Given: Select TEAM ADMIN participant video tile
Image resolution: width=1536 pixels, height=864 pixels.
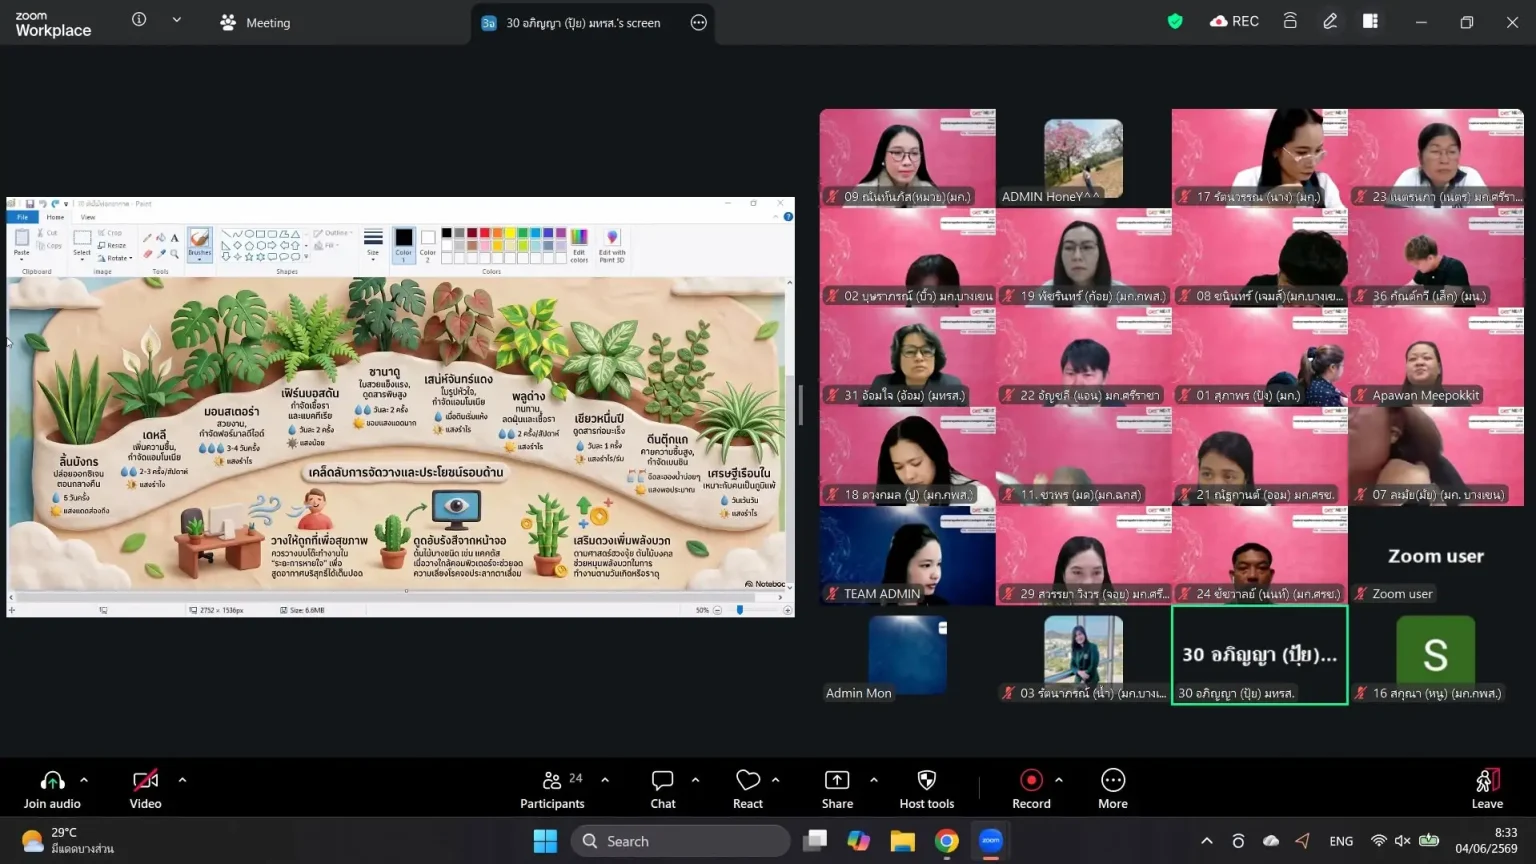Looking at the screenshot, I should point(908,555).
